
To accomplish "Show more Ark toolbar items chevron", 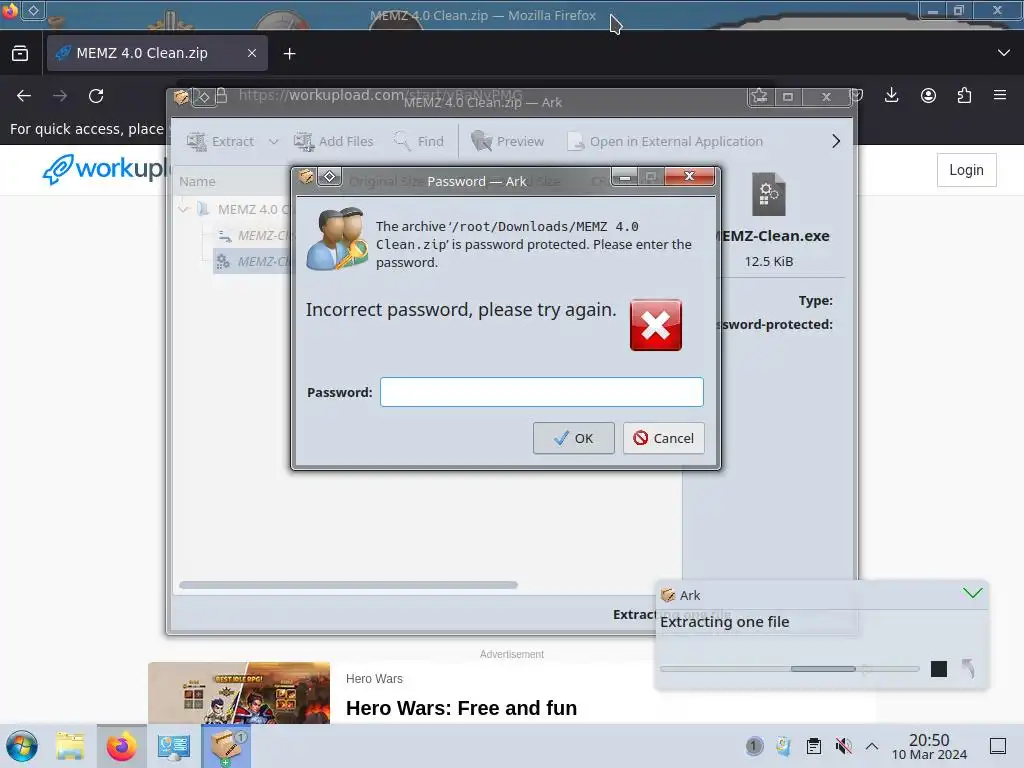I will 836,141.
